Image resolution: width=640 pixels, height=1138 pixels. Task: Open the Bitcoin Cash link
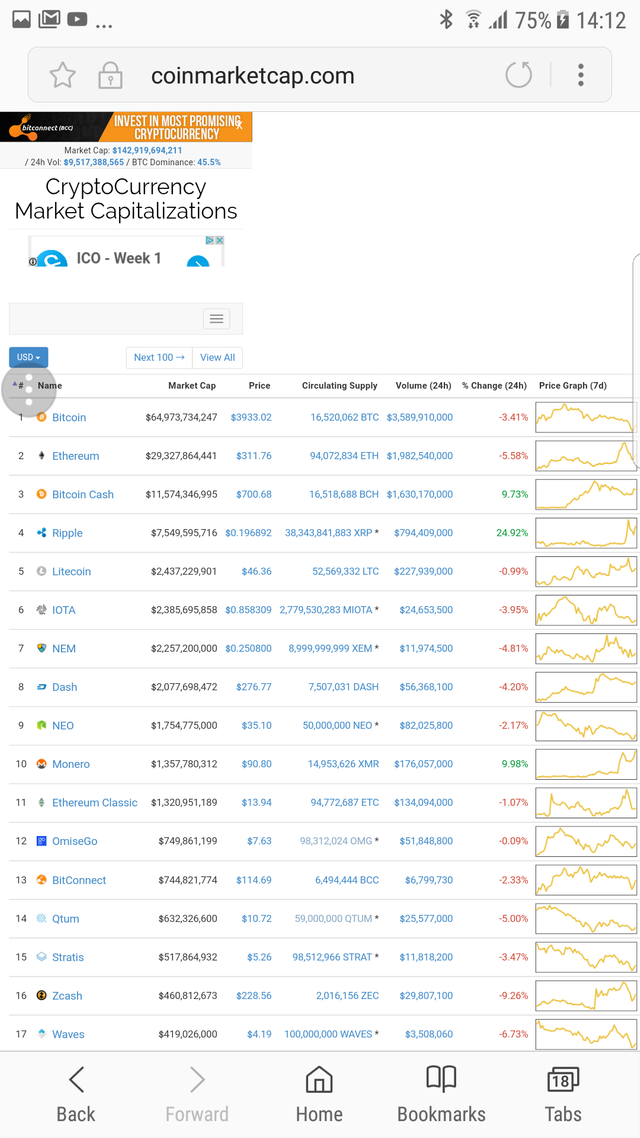coord(83,494)
